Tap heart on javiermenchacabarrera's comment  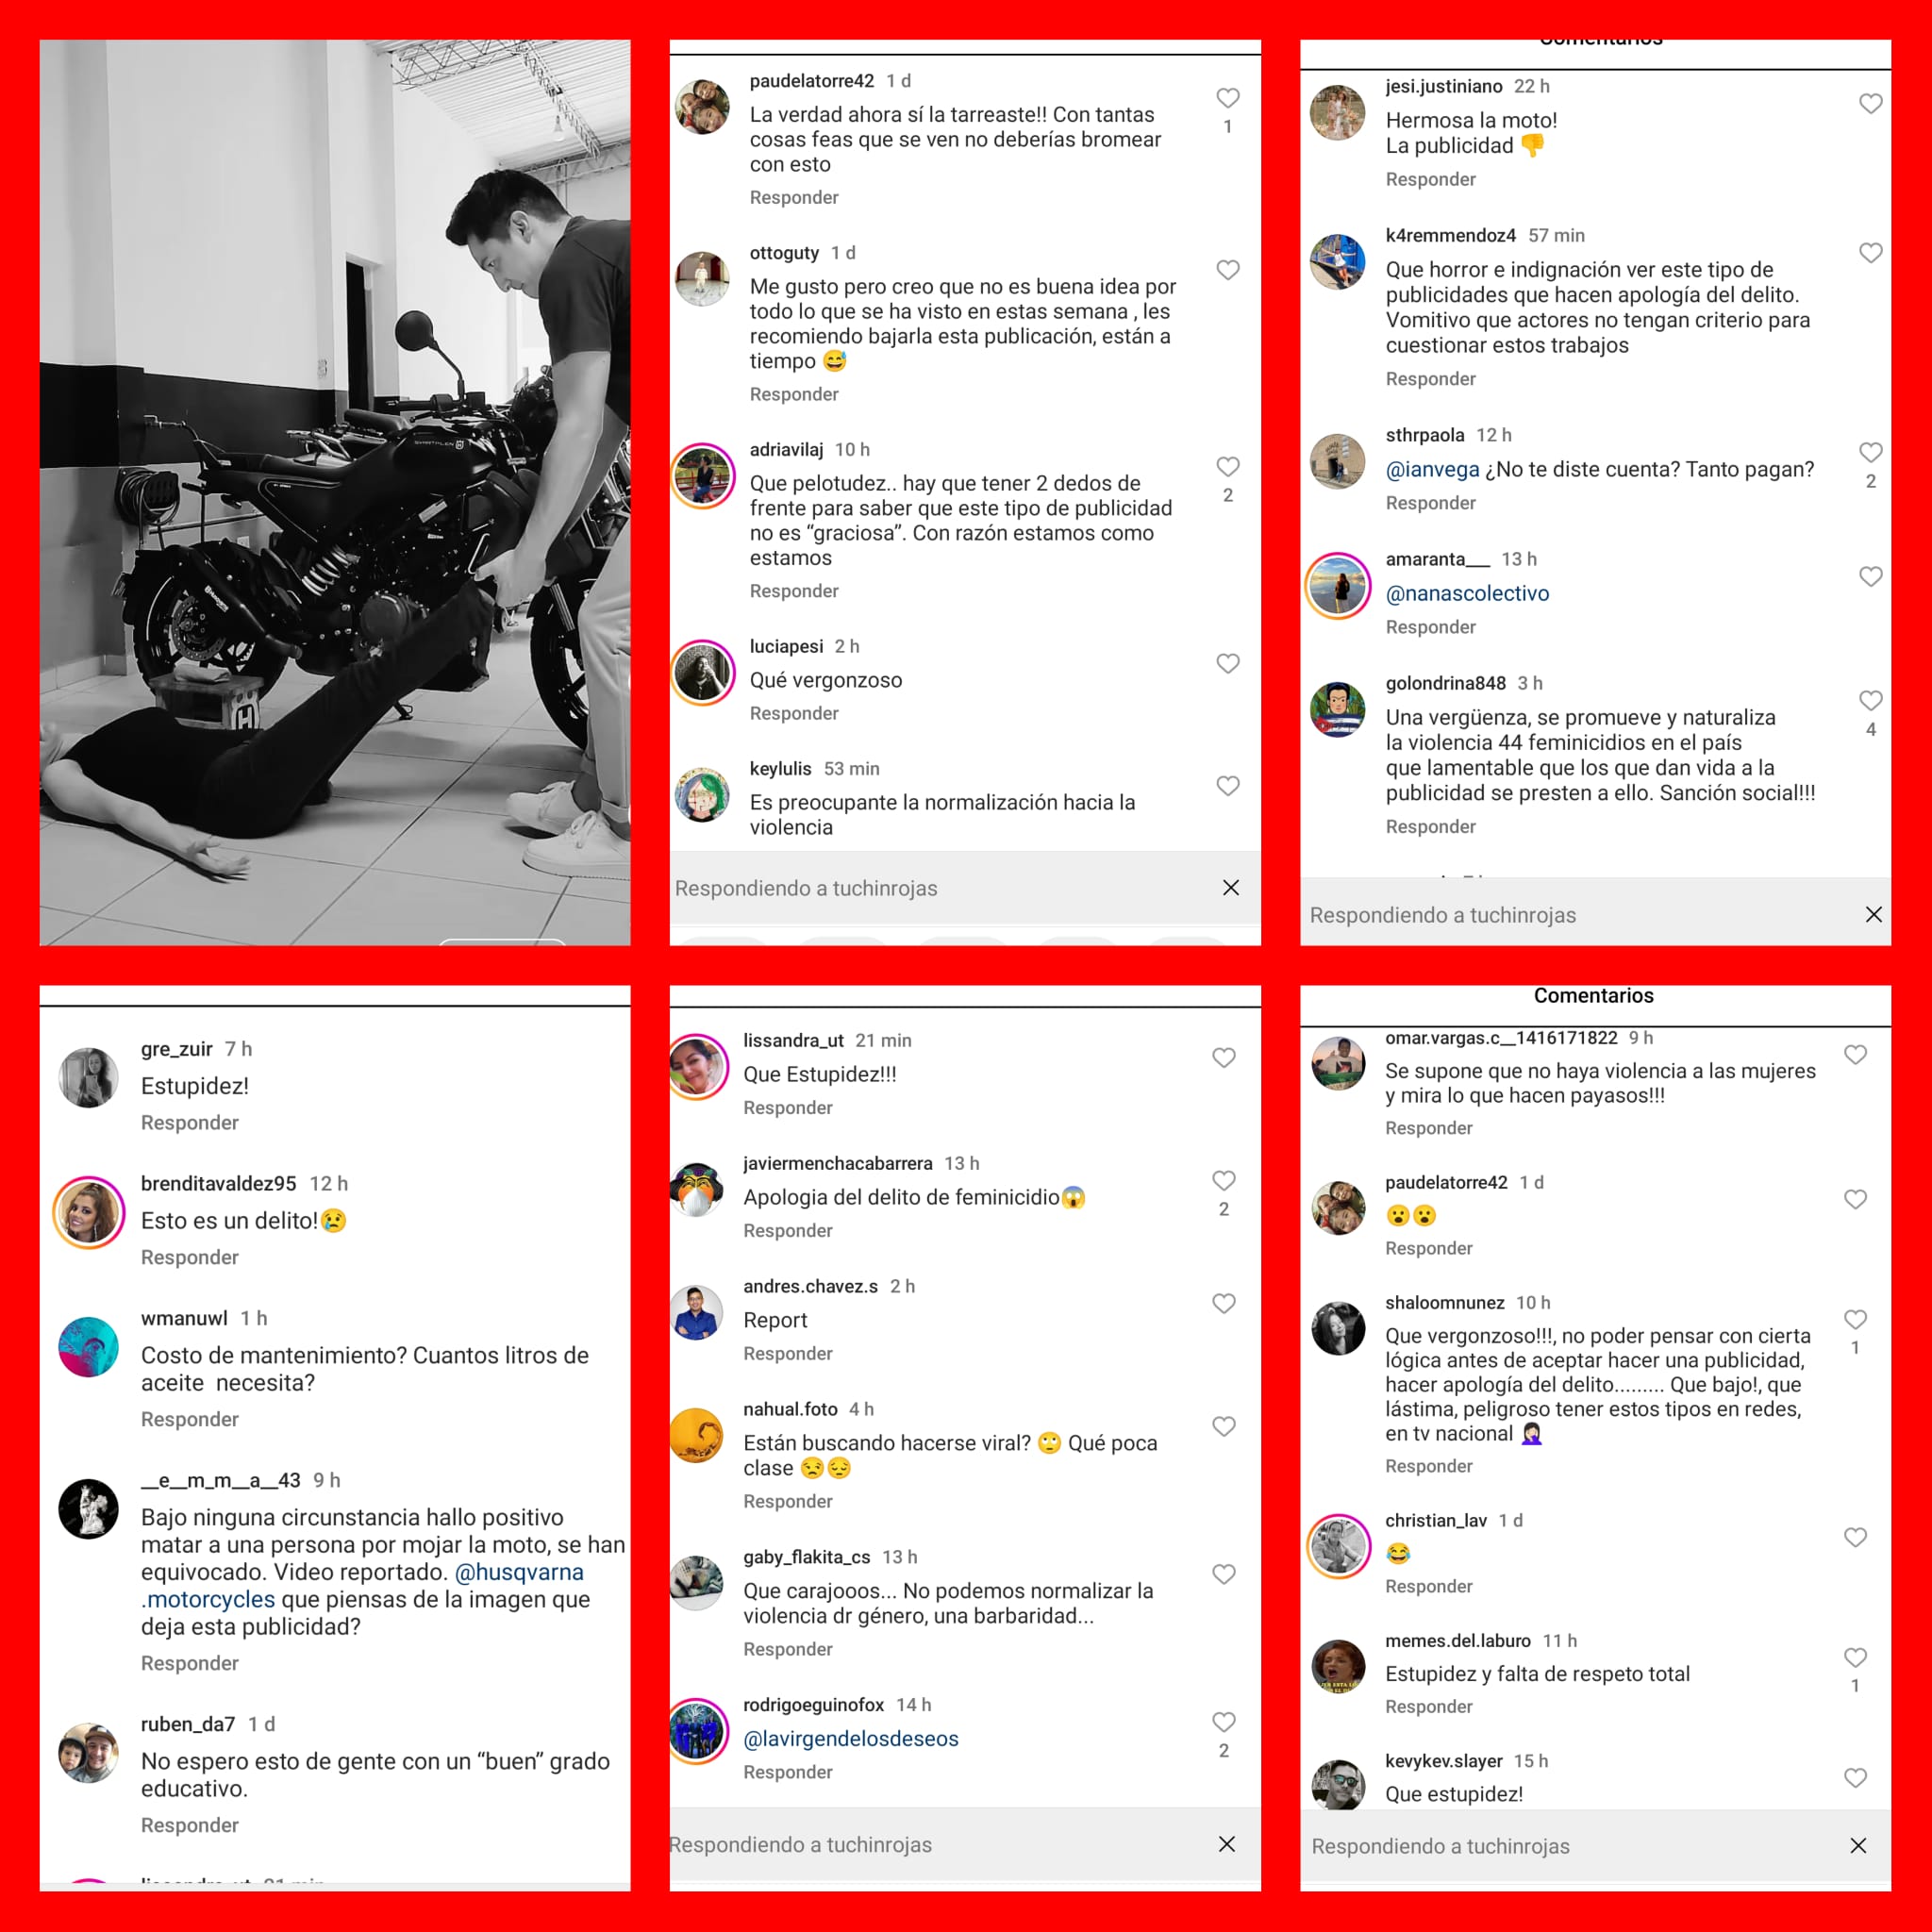click(x=1223, y=1181)
